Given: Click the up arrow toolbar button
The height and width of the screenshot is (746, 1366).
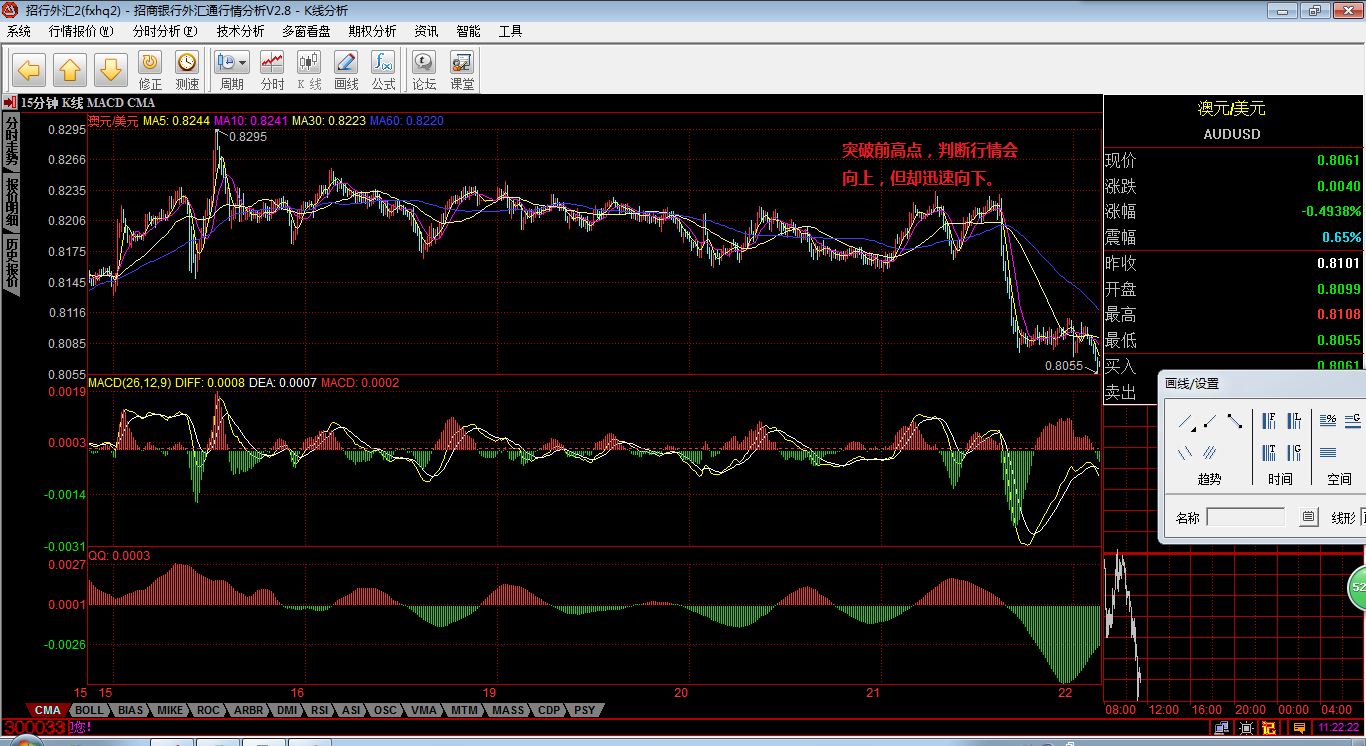Looking at the screenshot, I should (x=69, y=70).
